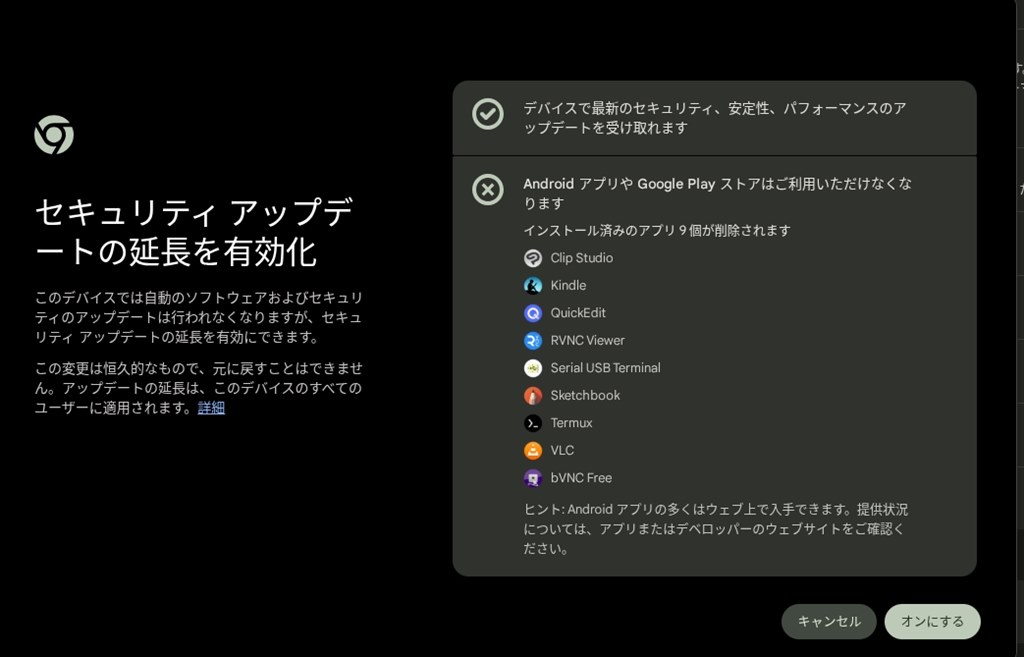
Task: Click the X circle icon next to Android notice
Action: point(487,190)
